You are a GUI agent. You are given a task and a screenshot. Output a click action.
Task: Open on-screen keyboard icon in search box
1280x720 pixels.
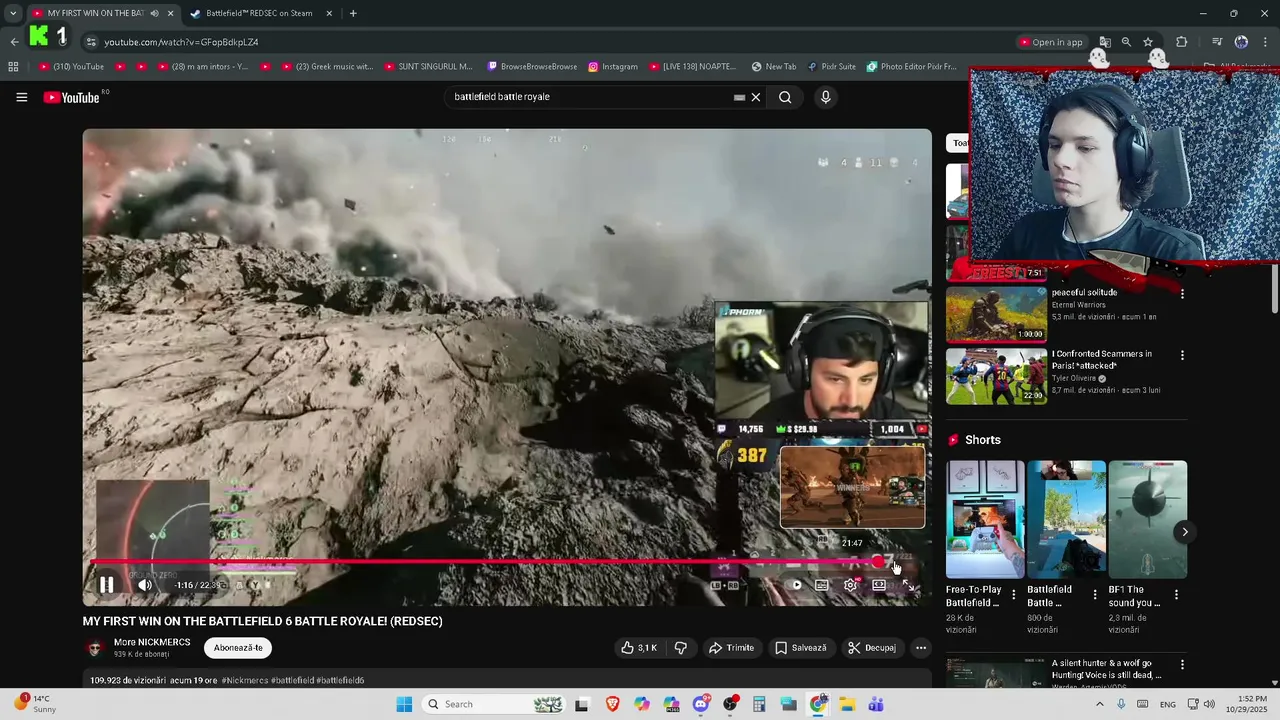coord(739,97)
